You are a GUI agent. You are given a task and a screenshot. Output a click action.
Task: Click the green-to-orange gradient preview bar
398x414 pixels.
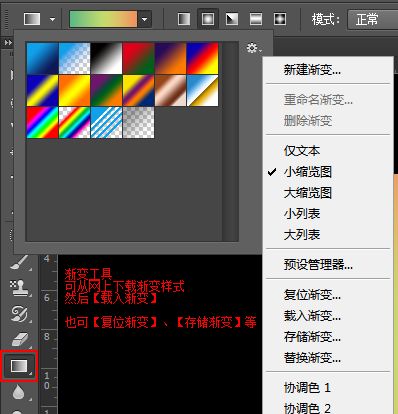[x=103, y=19]
